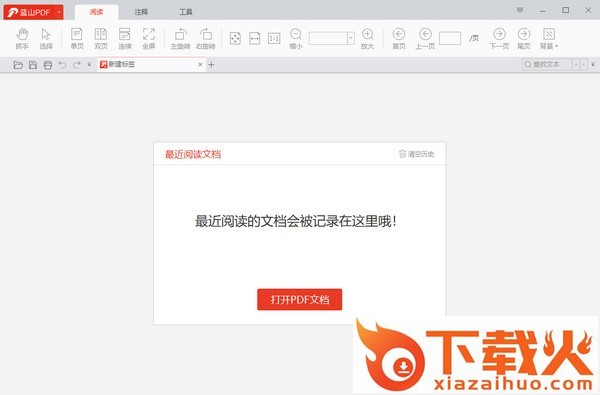Rotate page left (左旋转)
Image resolution: width=600 pixels, height=395 pixels.
(x=180, y=38)
